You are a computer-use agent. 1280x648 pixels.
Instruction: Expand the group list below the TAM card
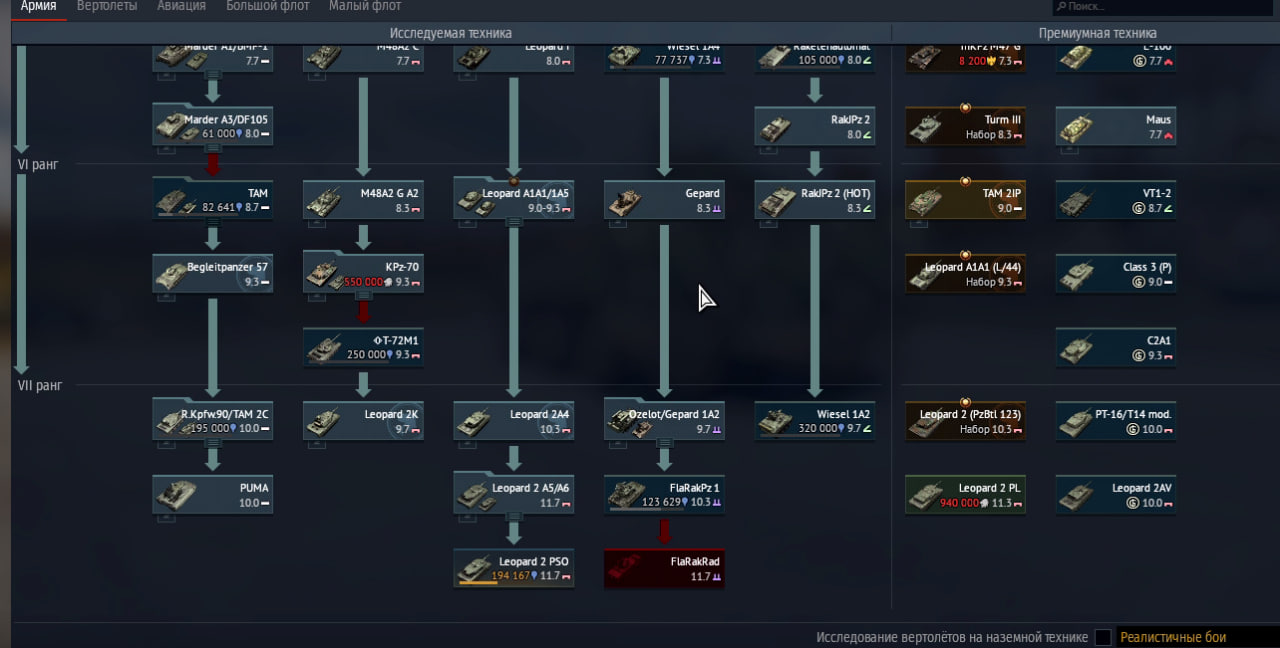[x=213, y=222]
